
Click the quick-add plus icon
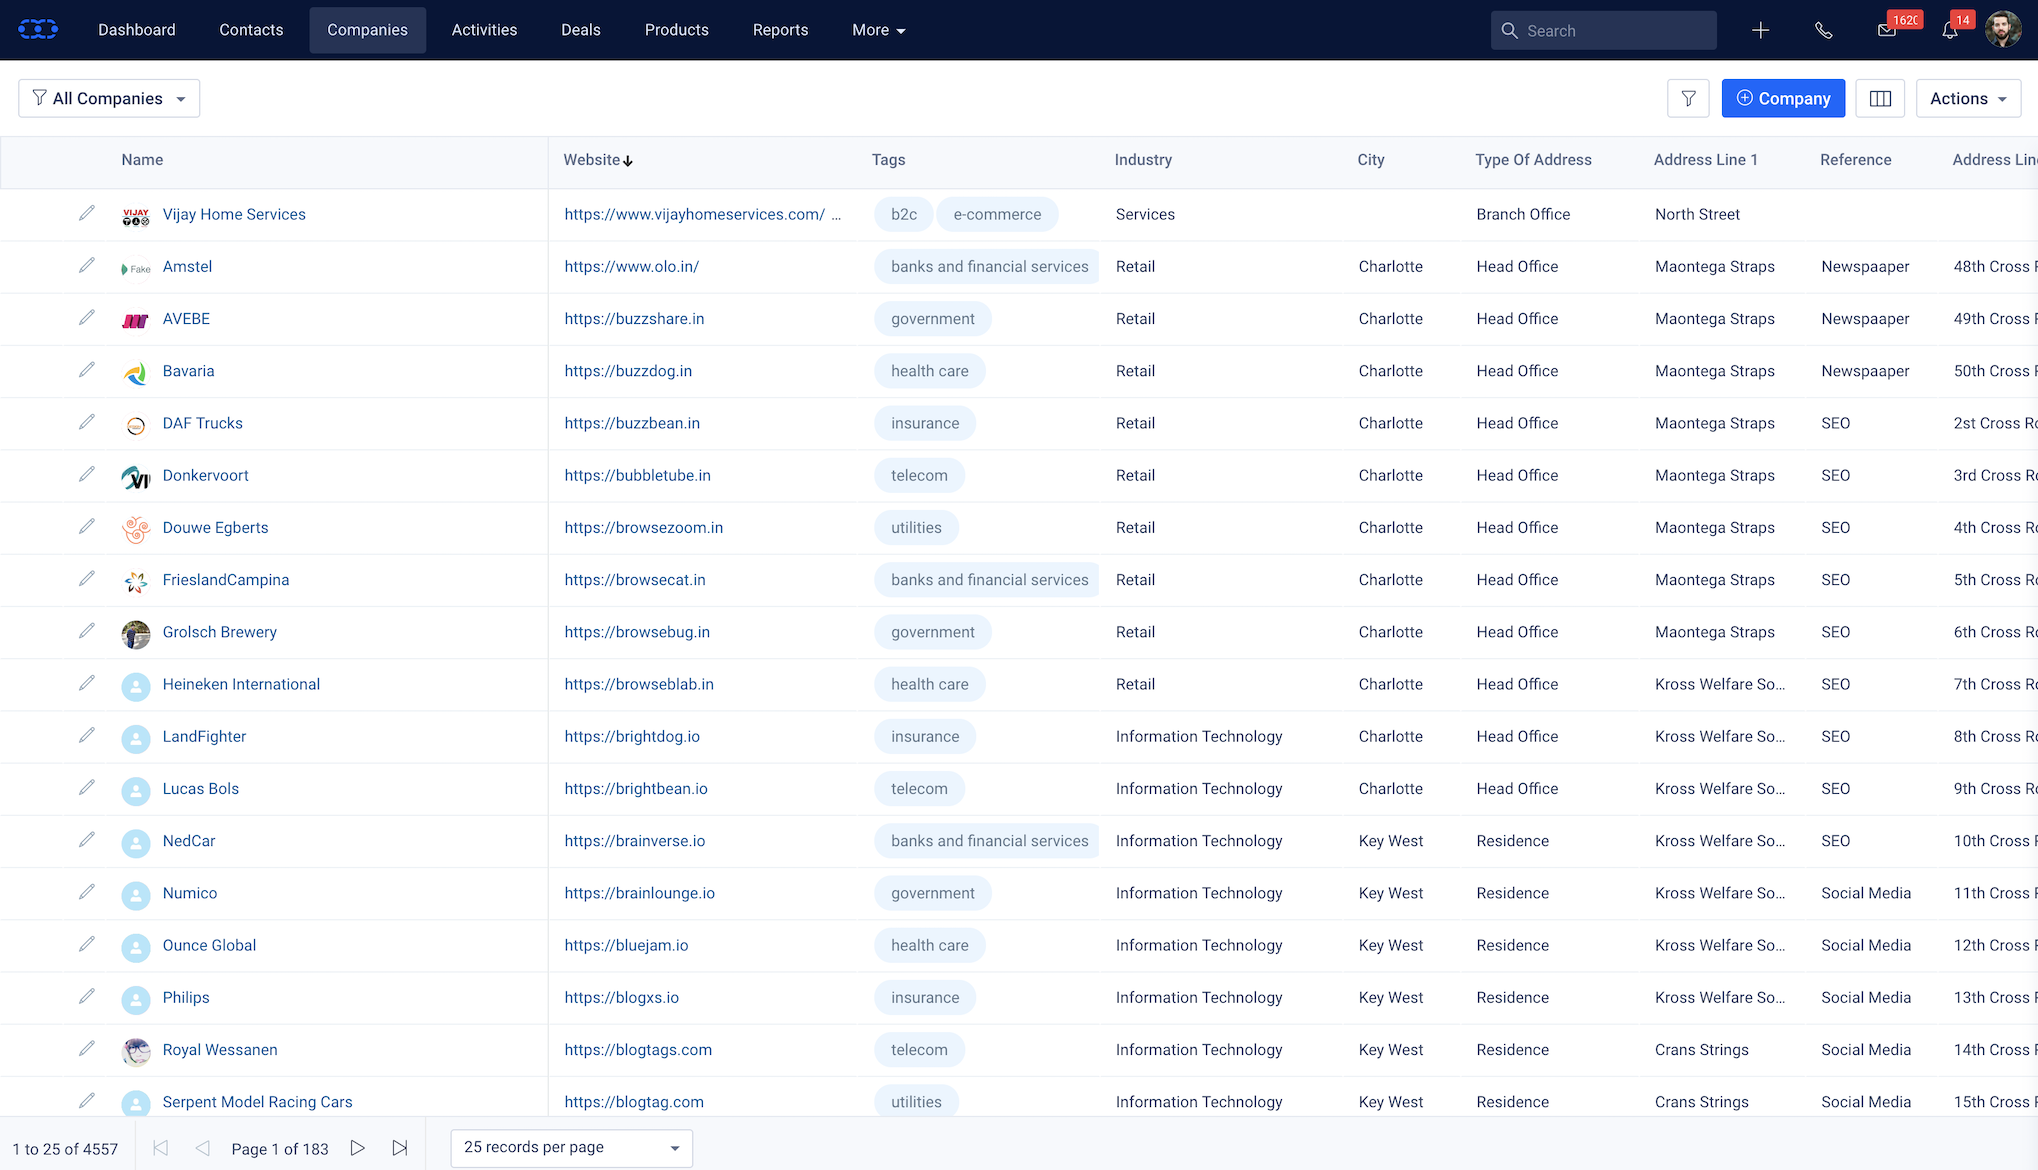point(1760,30)
